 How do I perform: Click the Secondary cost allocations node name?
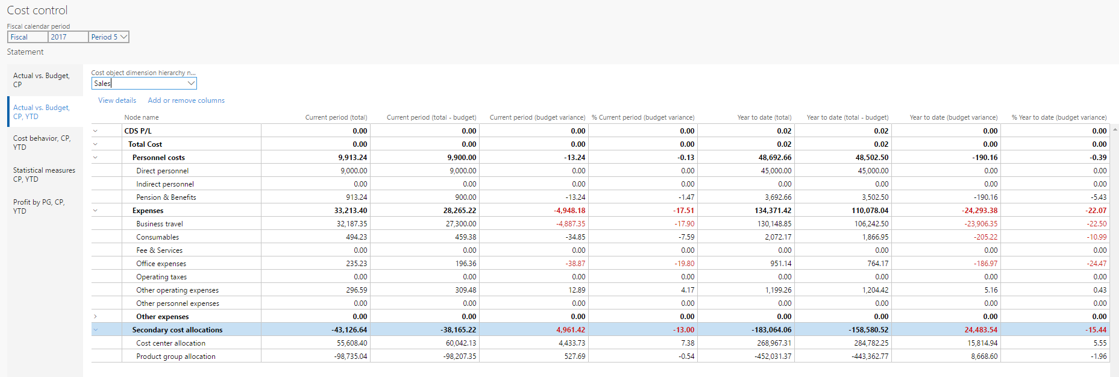(x=178, y=330)
